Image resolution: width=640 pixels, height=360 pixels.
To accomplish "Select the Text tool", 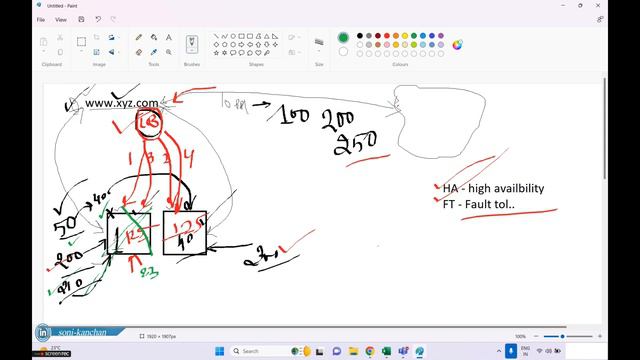I will 169,38.
